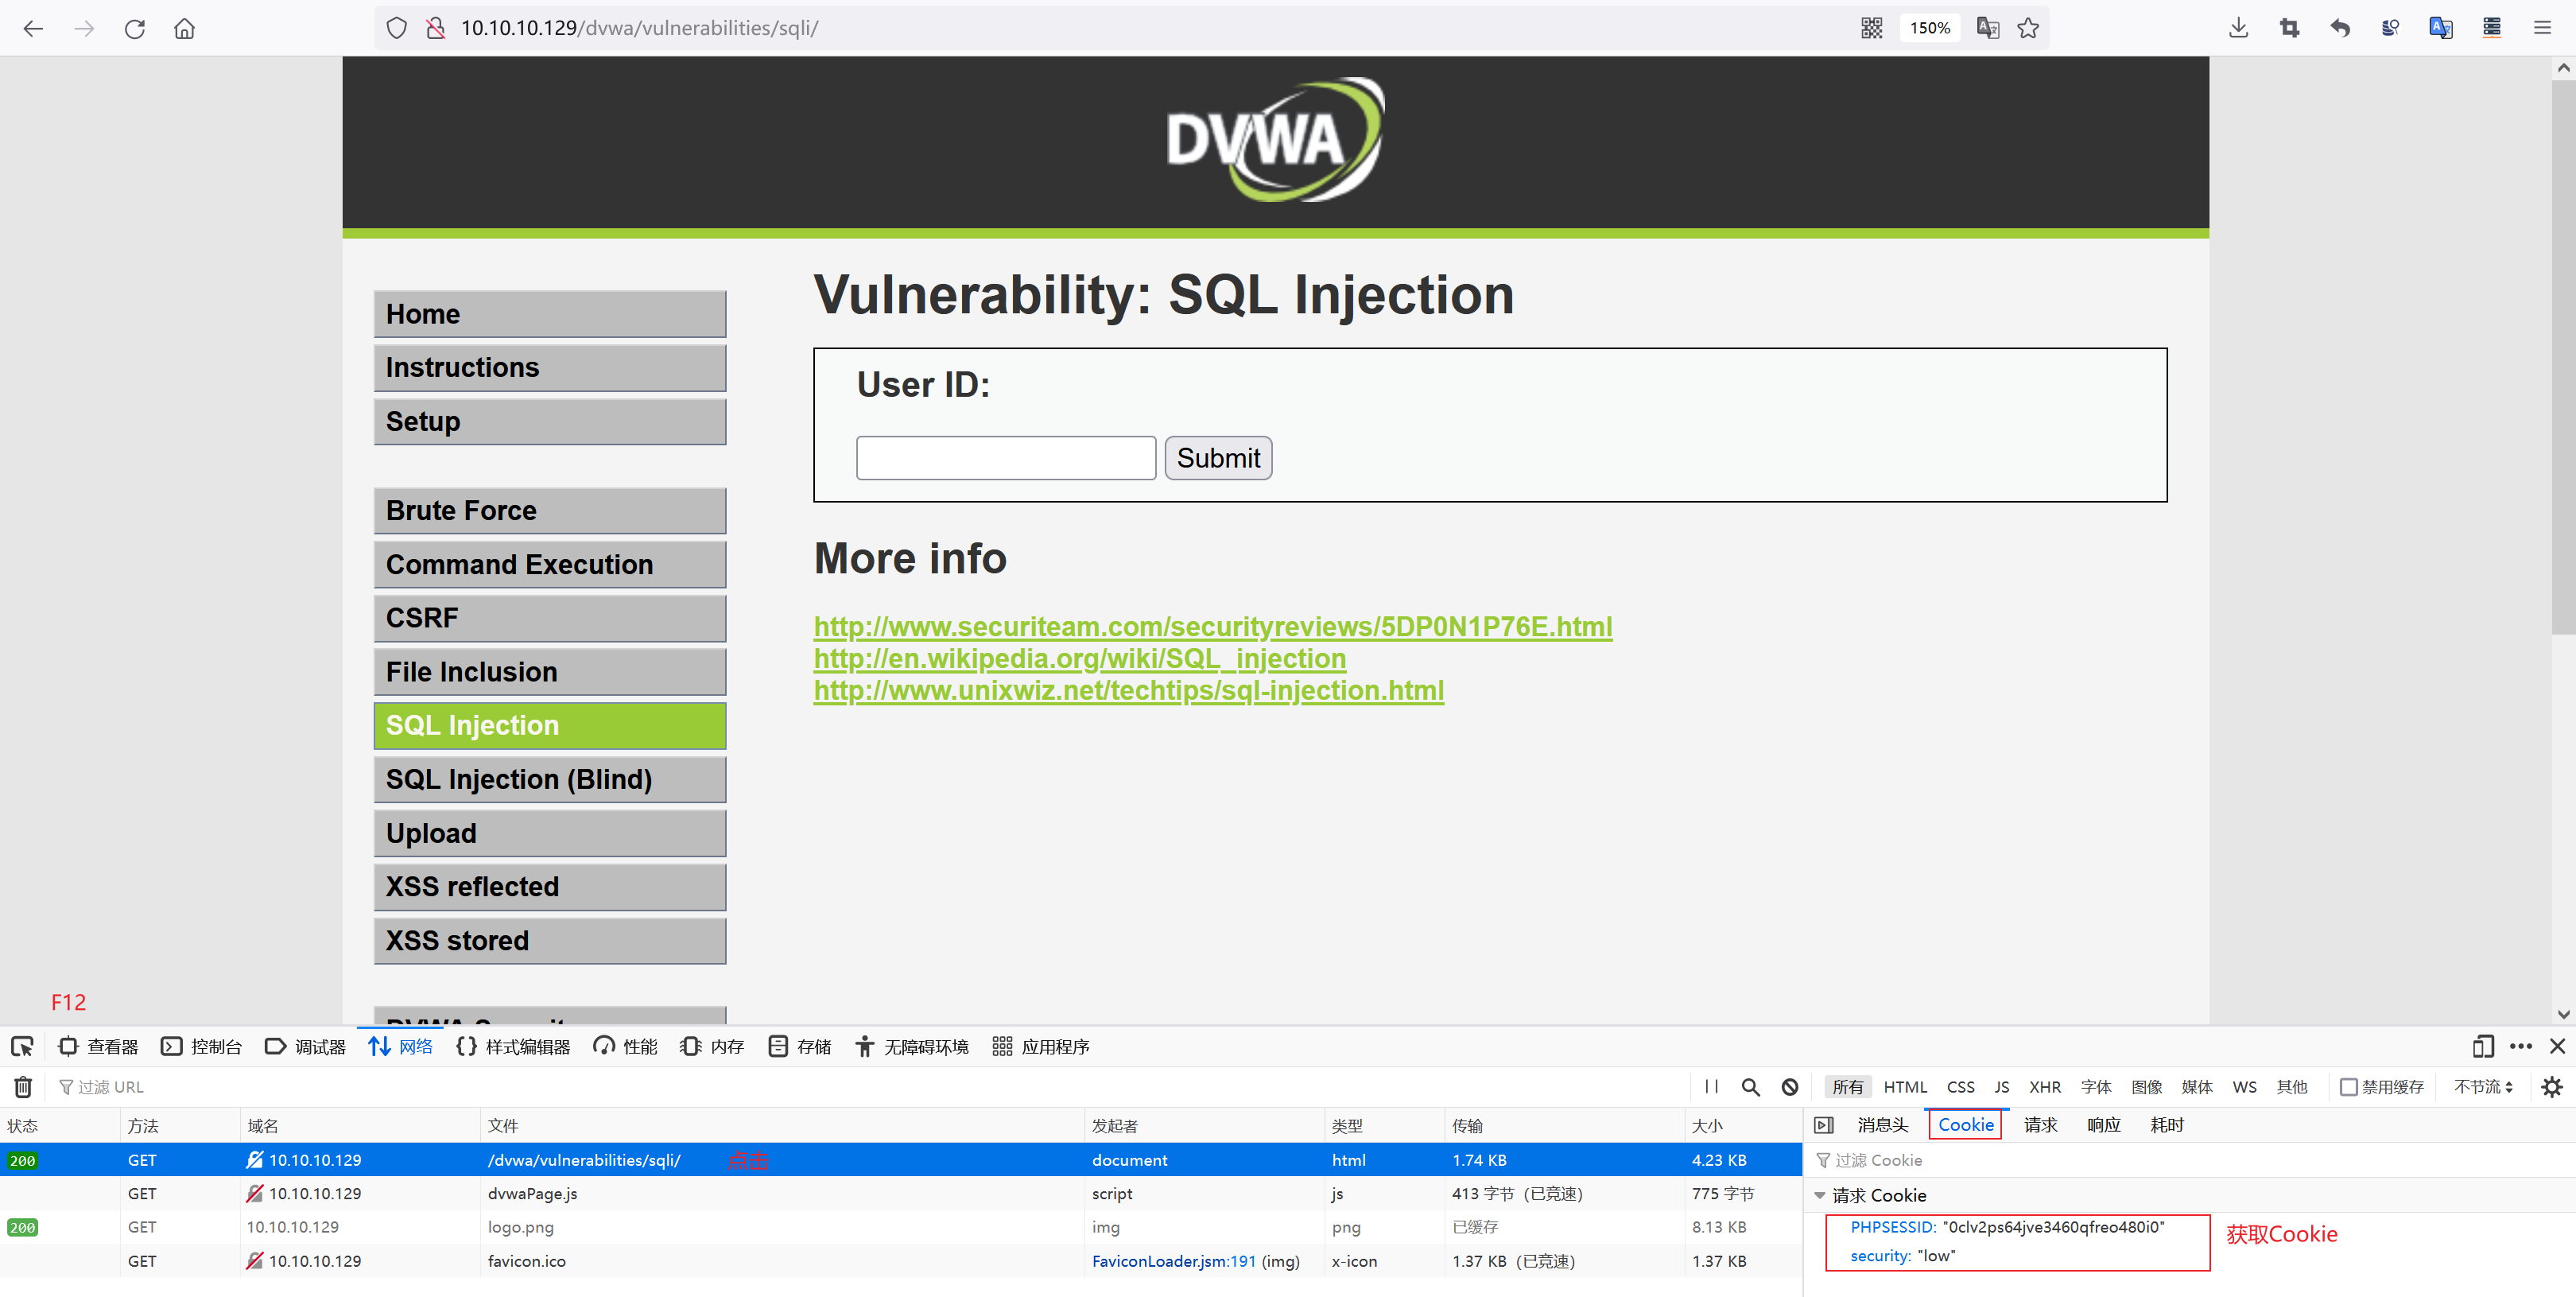Filter network requests by JS

(2001, 1087)
